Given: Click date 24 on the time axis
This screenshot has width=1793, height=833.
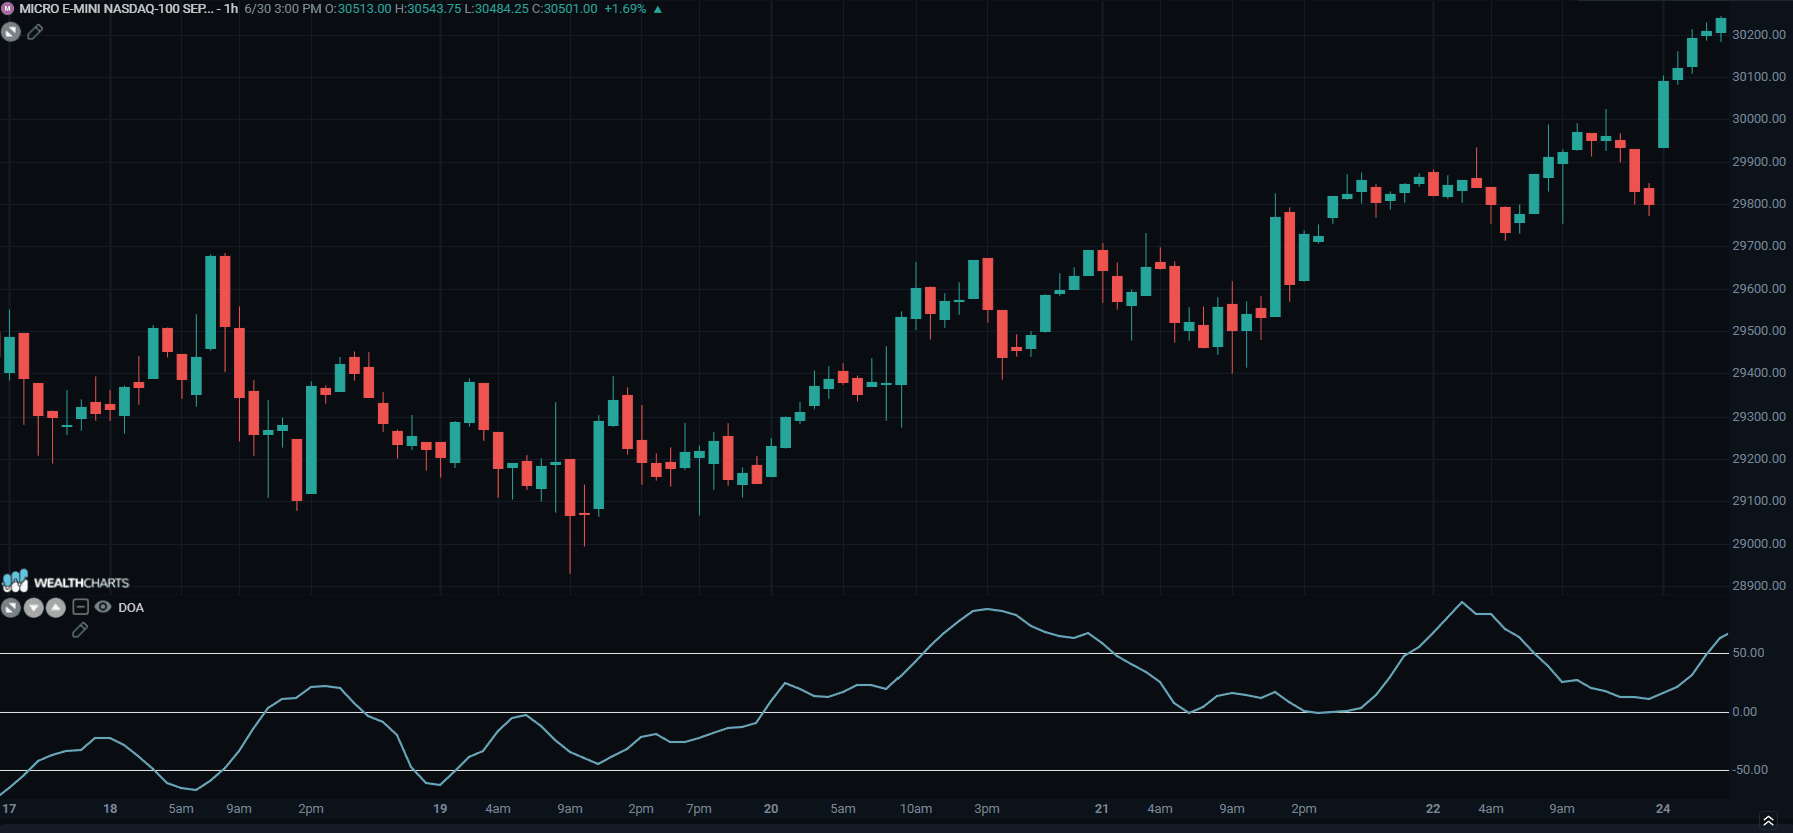Looking at the screenshot, I should pos(1663,808).
